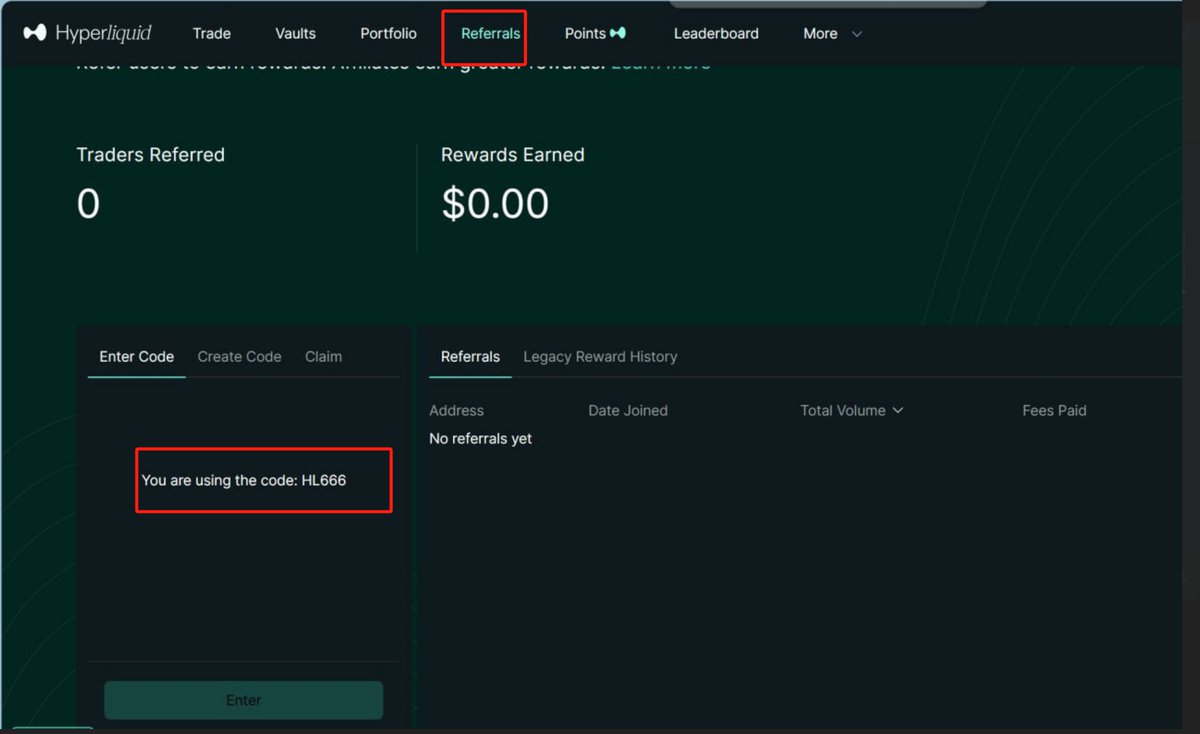The image size is (1200, 734).
Task: Click the Date Joined column header
Action: 628,410
